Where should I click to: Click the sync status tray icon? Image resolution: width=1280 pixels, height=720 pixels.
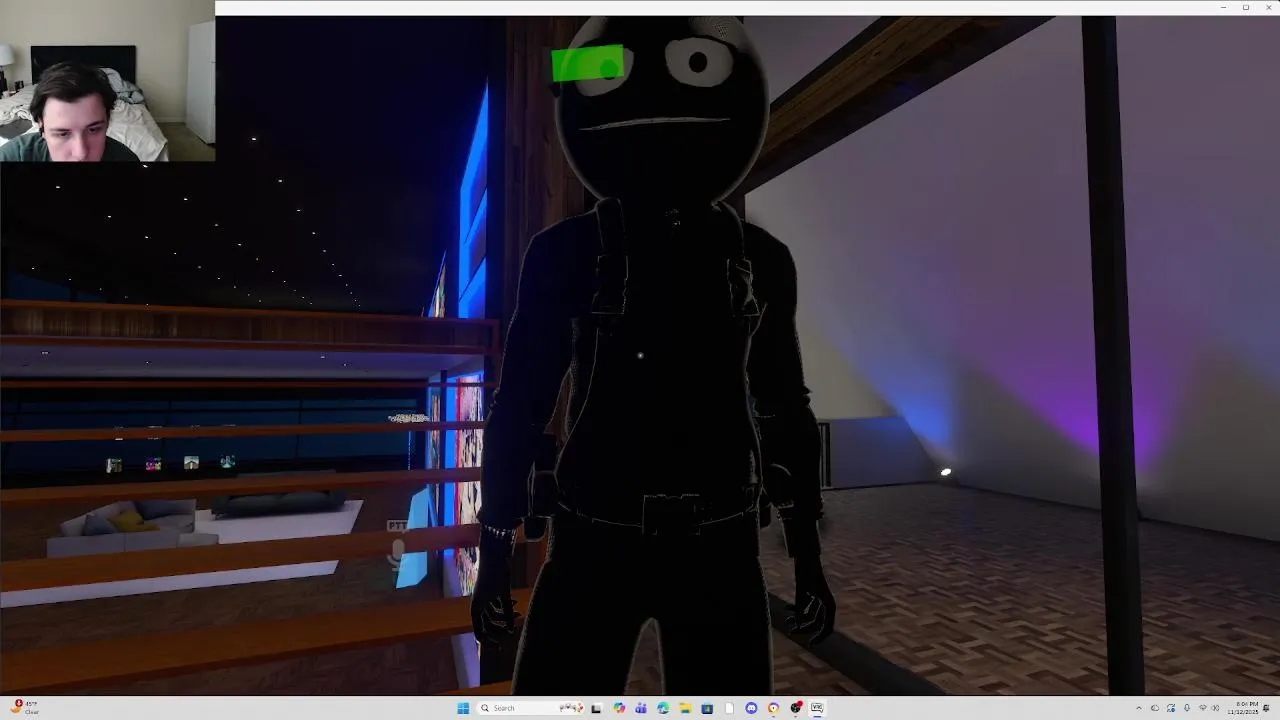[x=1171, y=708]
